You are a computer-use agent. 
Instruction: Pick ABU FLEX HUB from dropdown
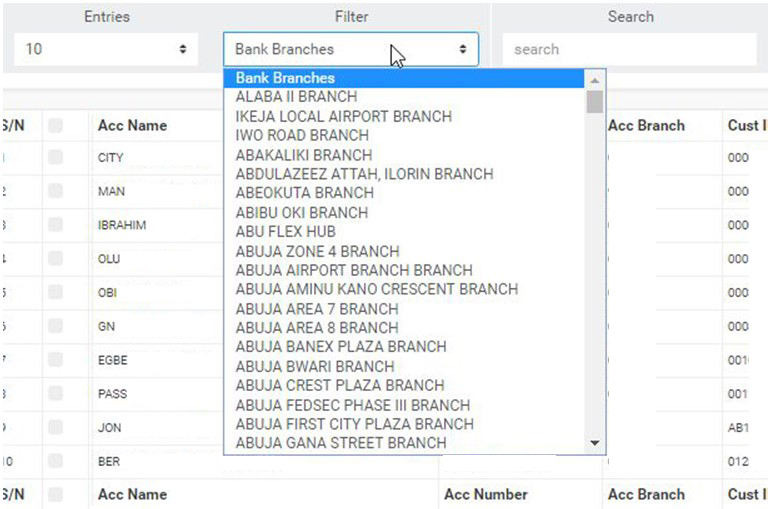click(x=286, y=232)
